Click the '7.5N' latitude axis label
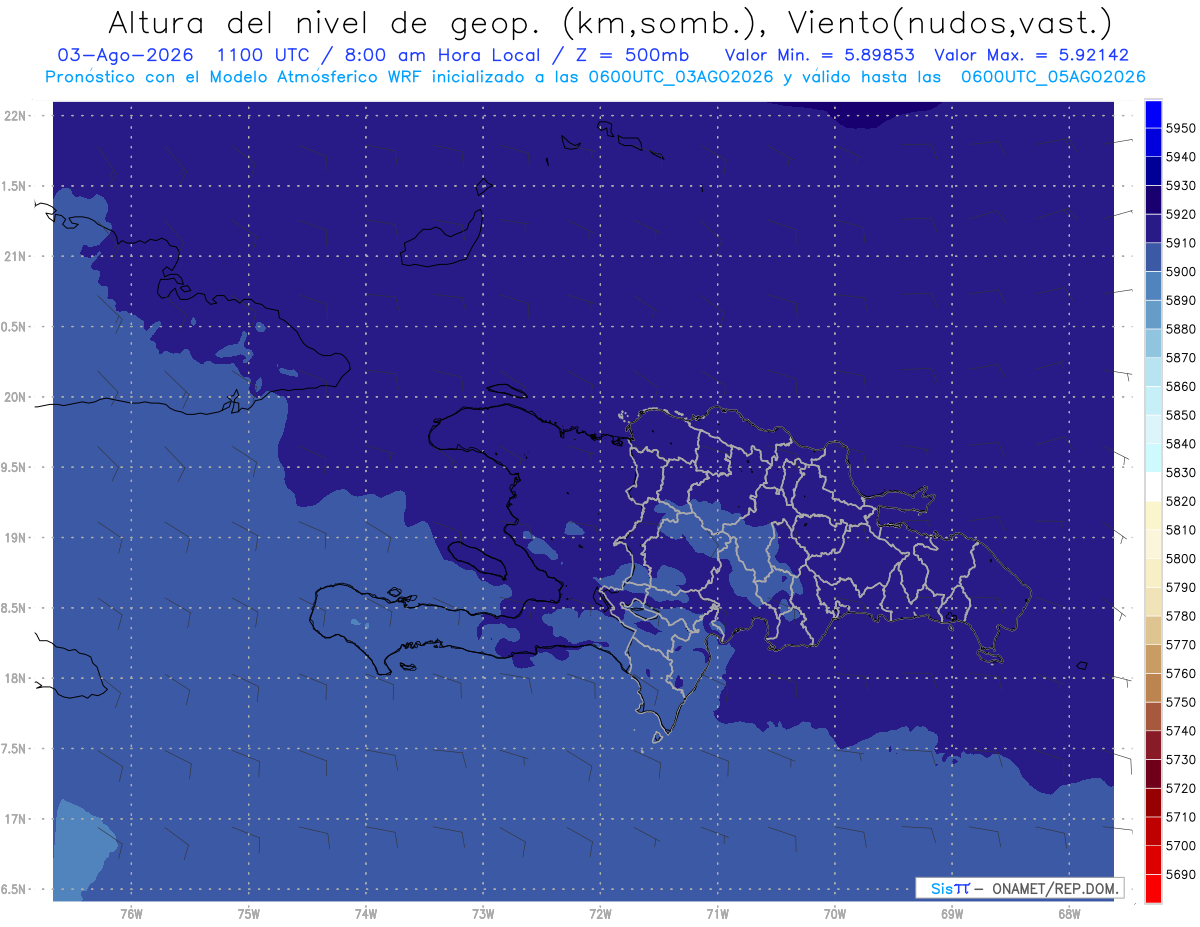This screenshot has height=927, width=1200. (15, 749)
